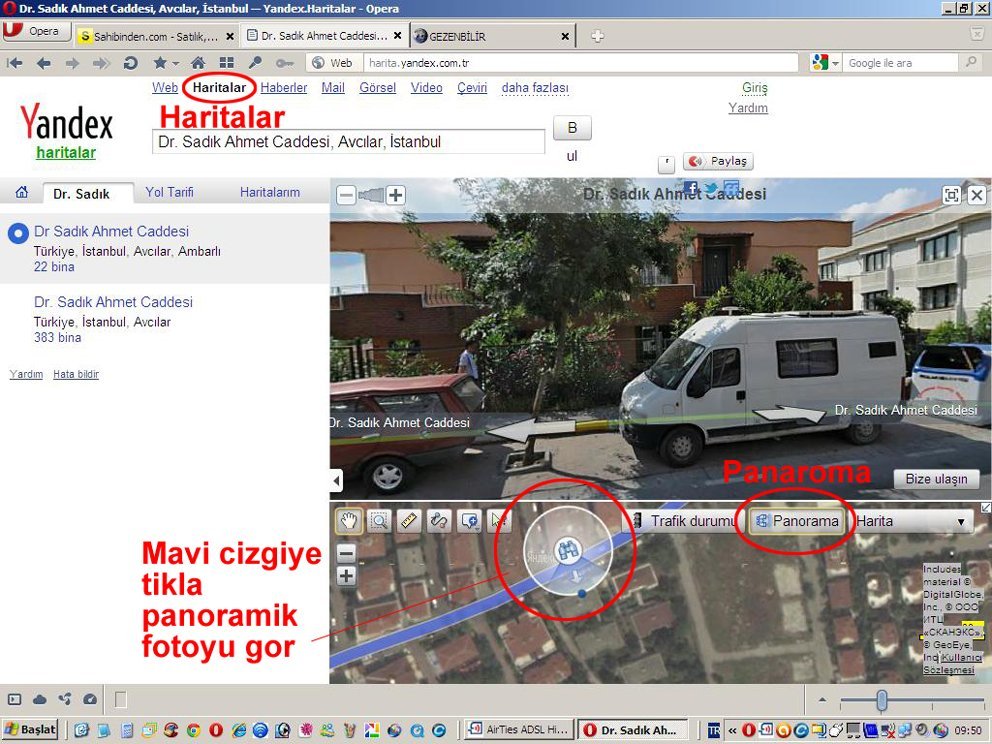Viewport: 992px width, 744px height.
Task: Open a new tab with plus button
Action: click(x=597, y=36)
